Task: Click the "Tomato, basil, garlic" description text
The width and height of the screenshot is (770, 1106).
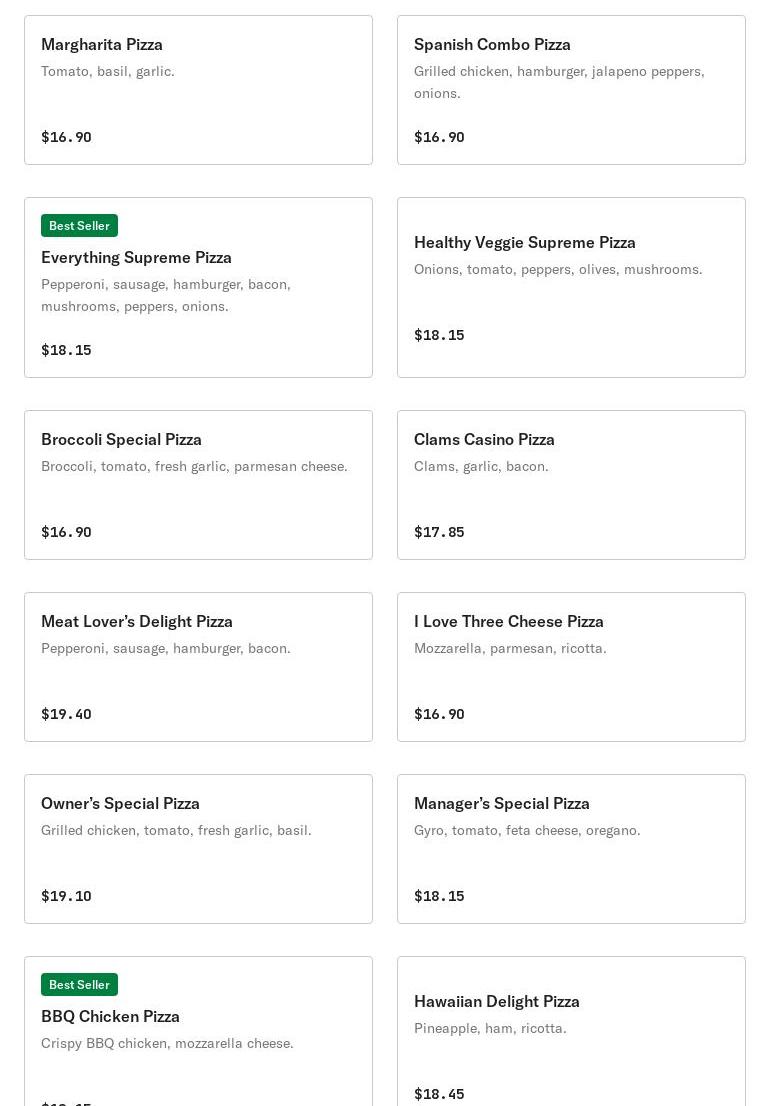Action: coord(108,71)
